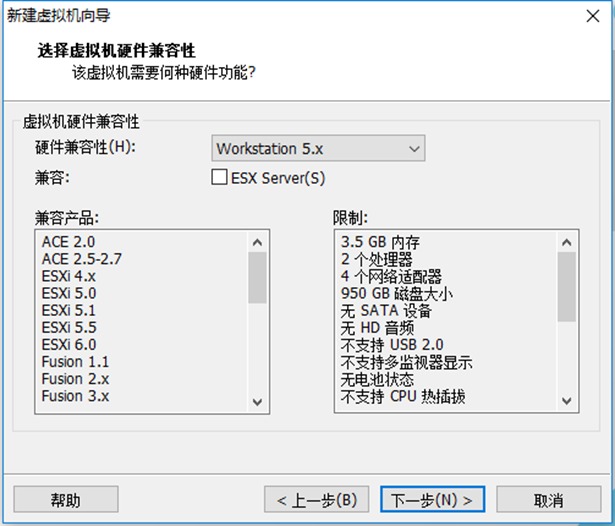Viewport: 615px width, 526px height.
Task: Click the 无 SATA 设备 limitation entry
Action: tap(386, 311)
